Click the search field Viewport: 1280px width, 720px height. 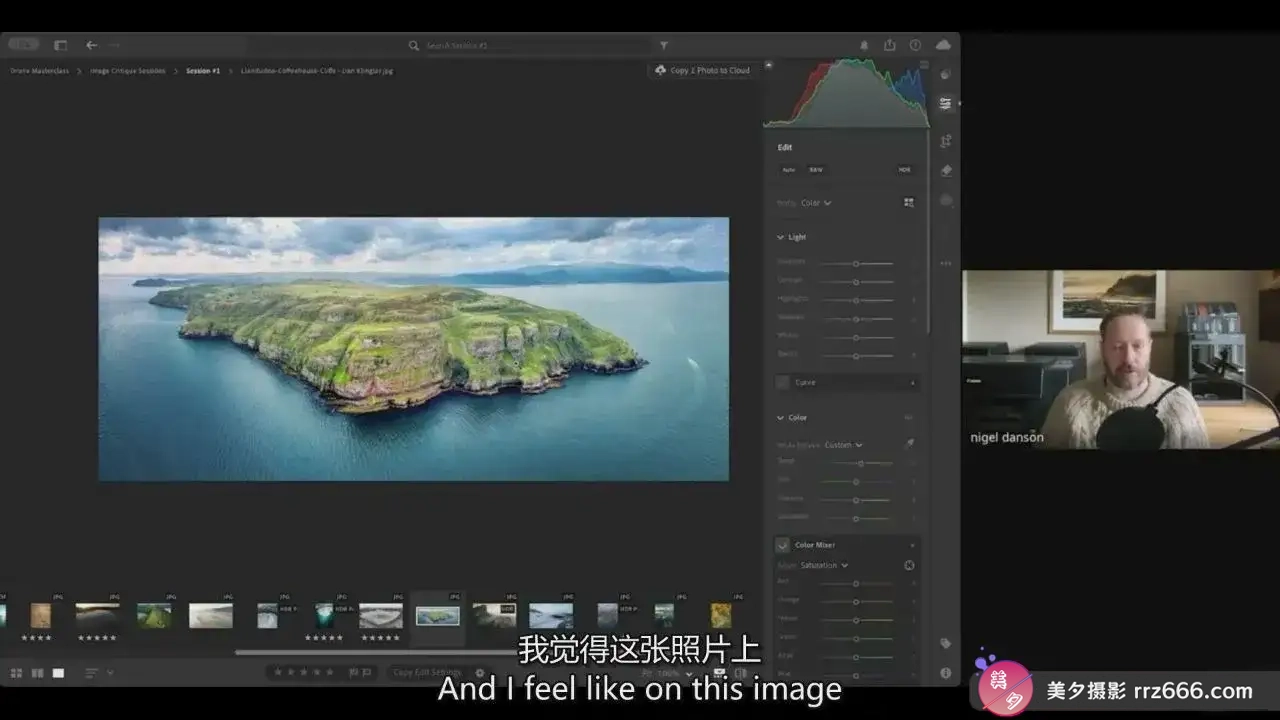(530, 45)
